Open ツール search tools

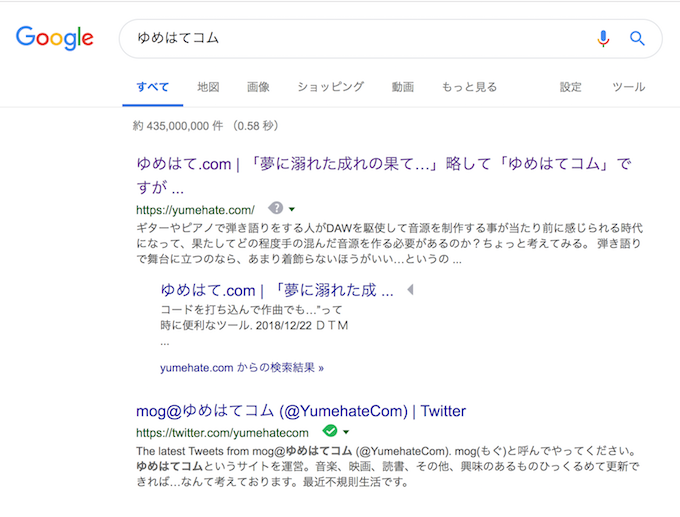(629, 87)
